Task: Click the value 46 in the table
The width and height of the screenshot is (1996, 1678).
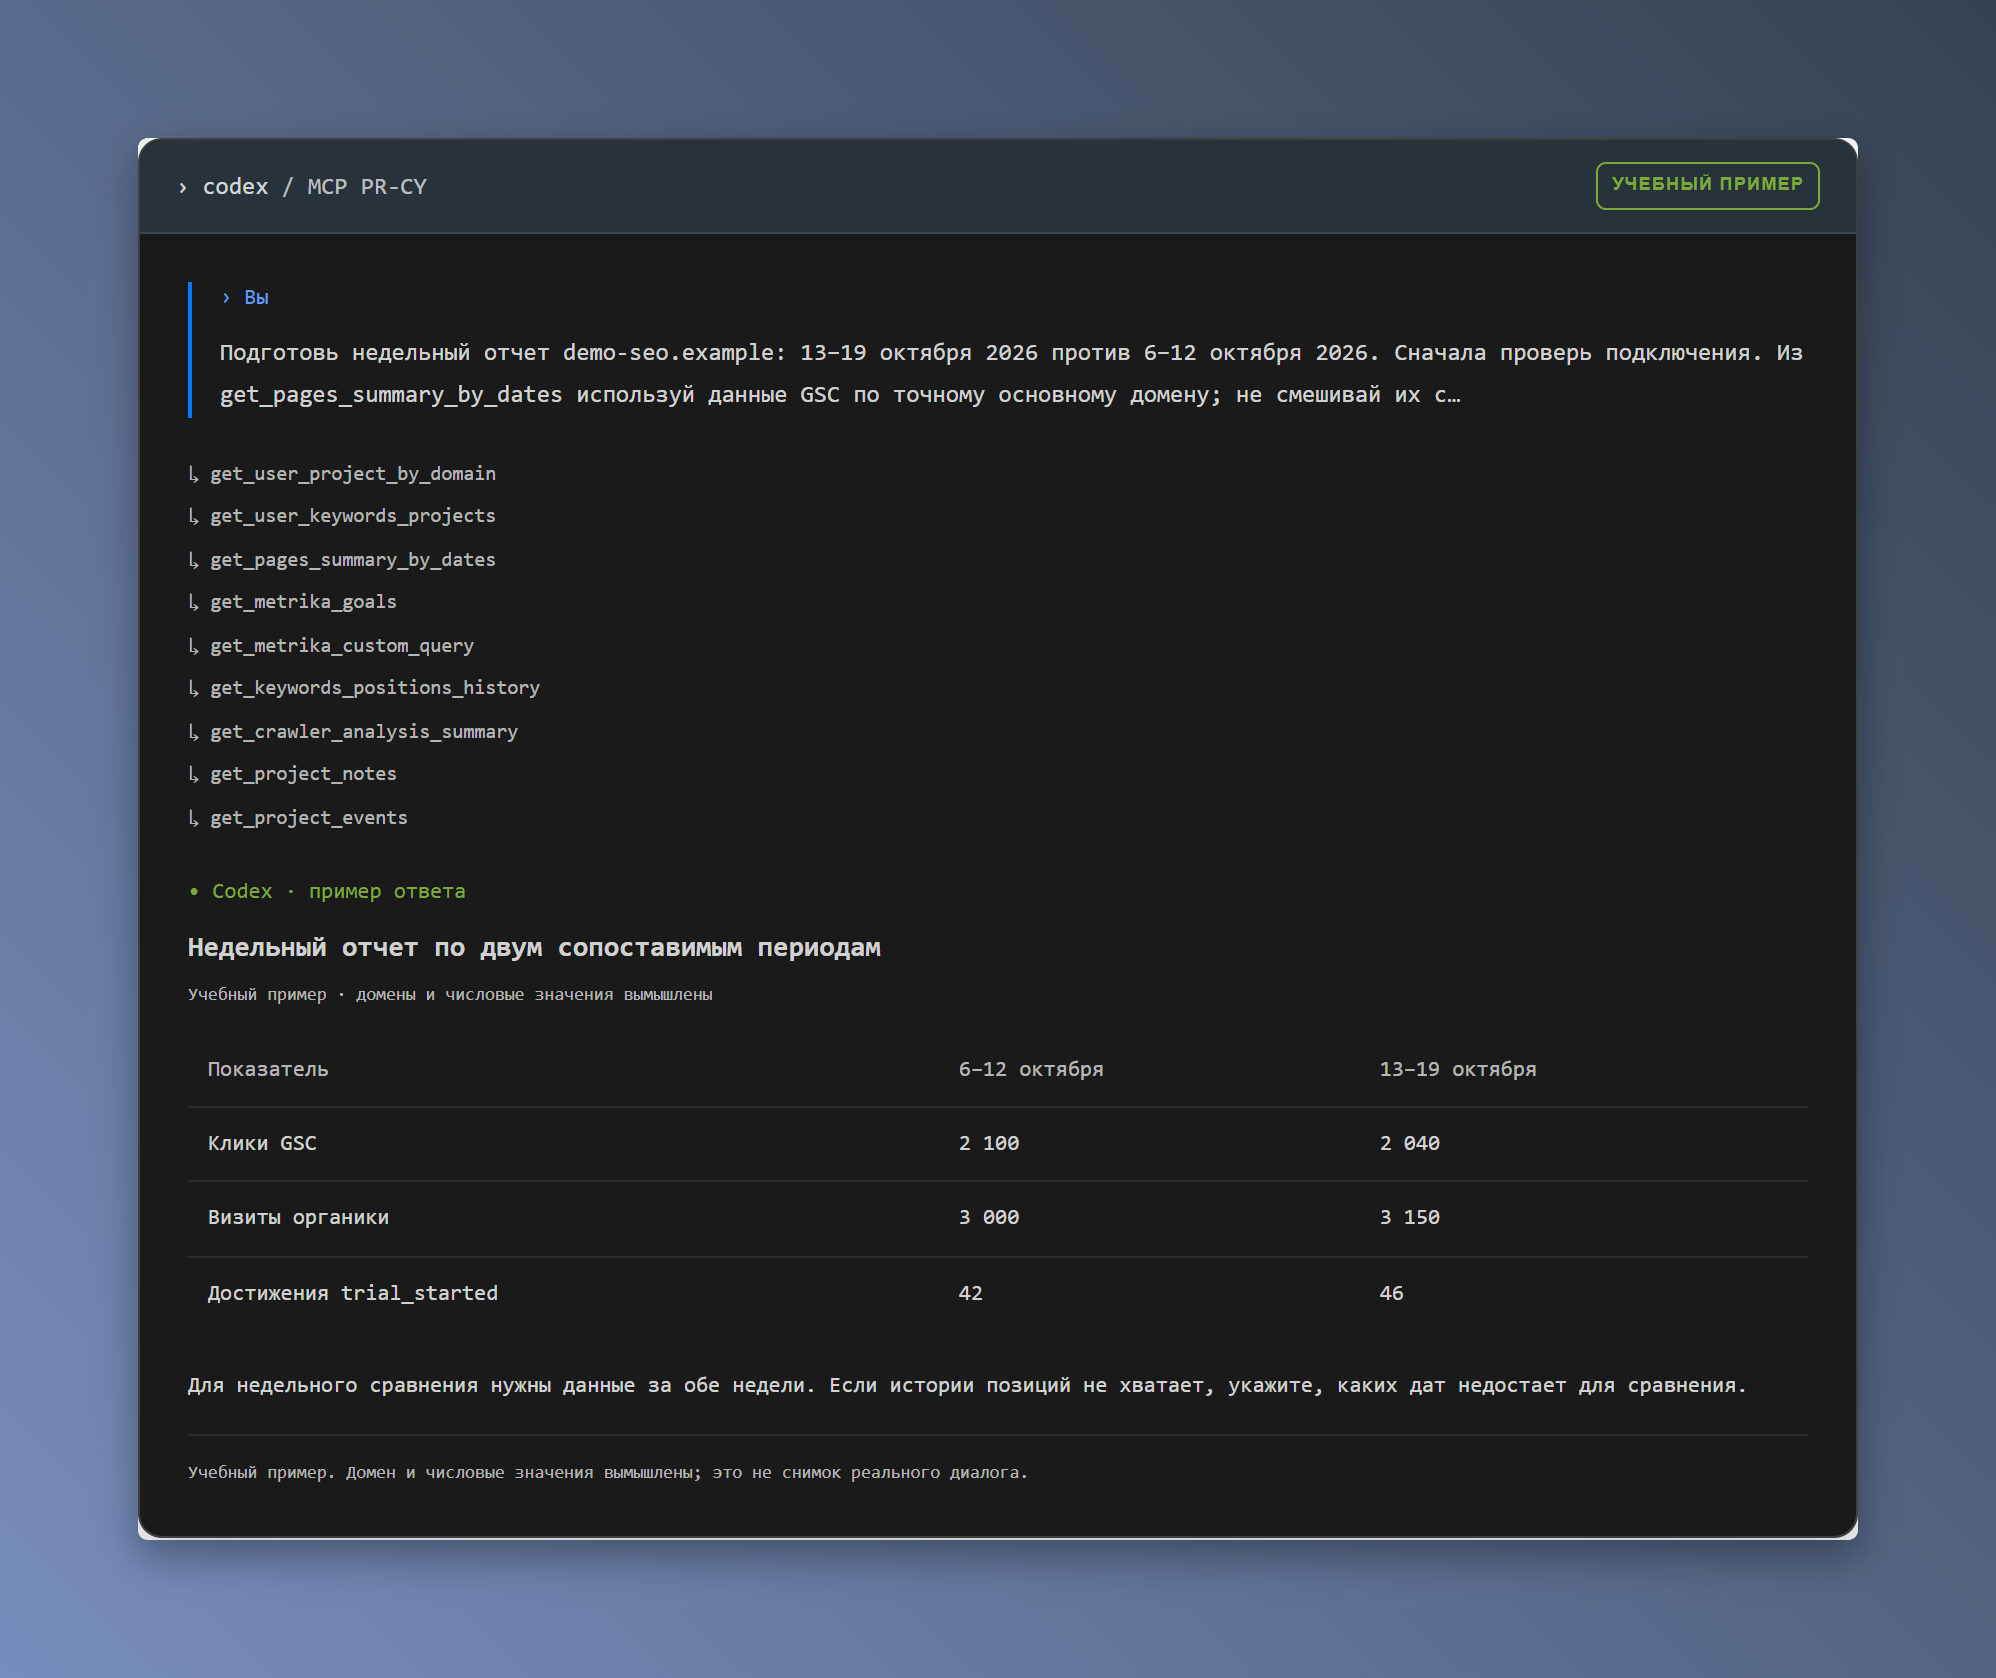Action: pyautogui.click(x=1391, y=1293)
